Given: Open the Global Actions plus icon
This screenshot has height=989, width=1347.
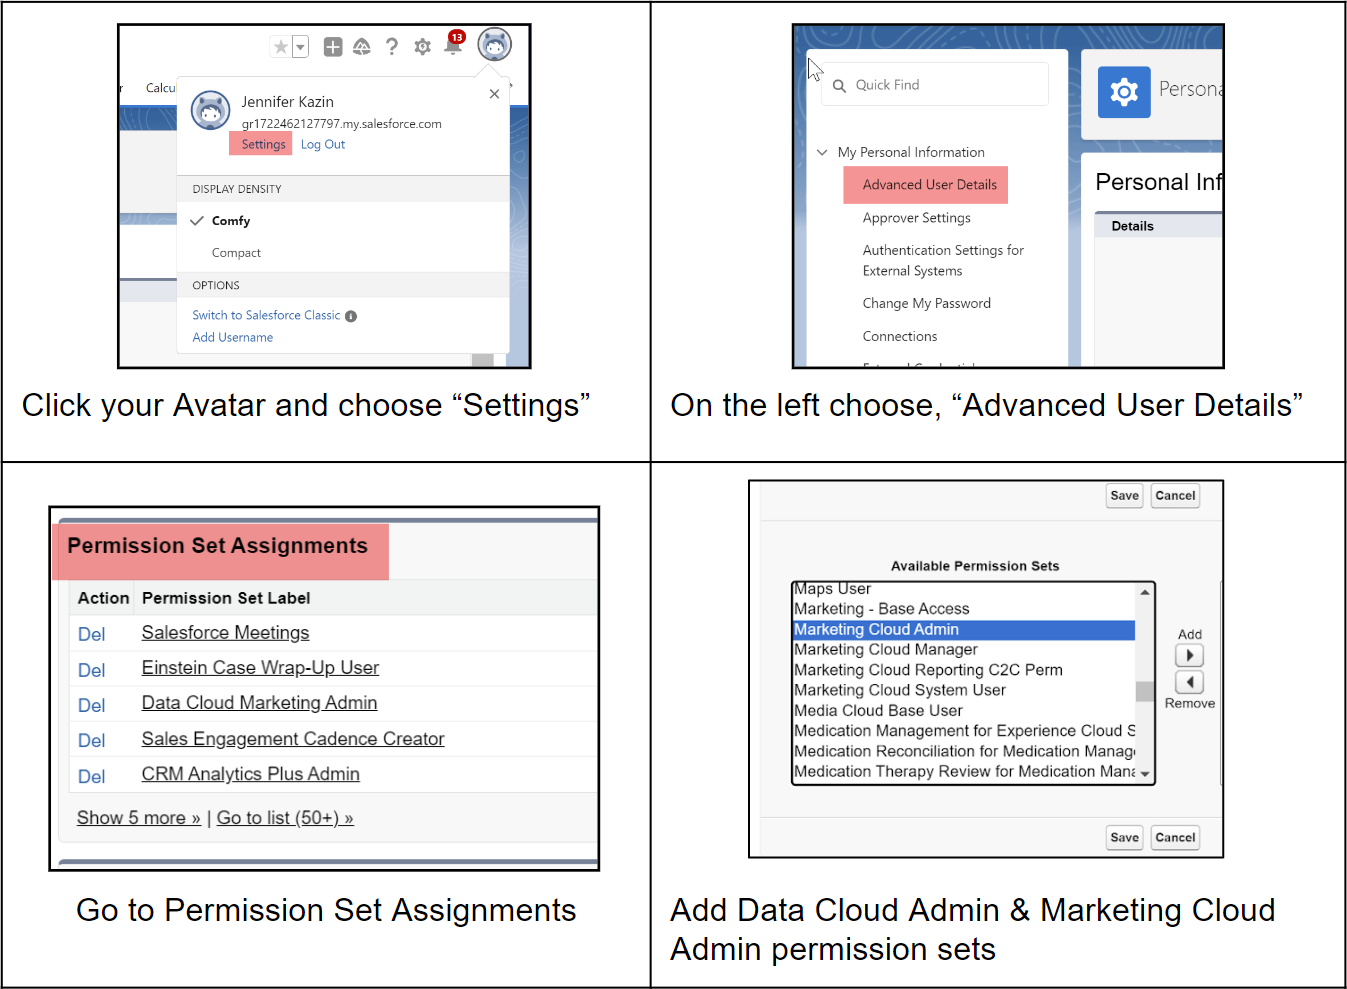Looking at the screenshot, I should 333,47.
